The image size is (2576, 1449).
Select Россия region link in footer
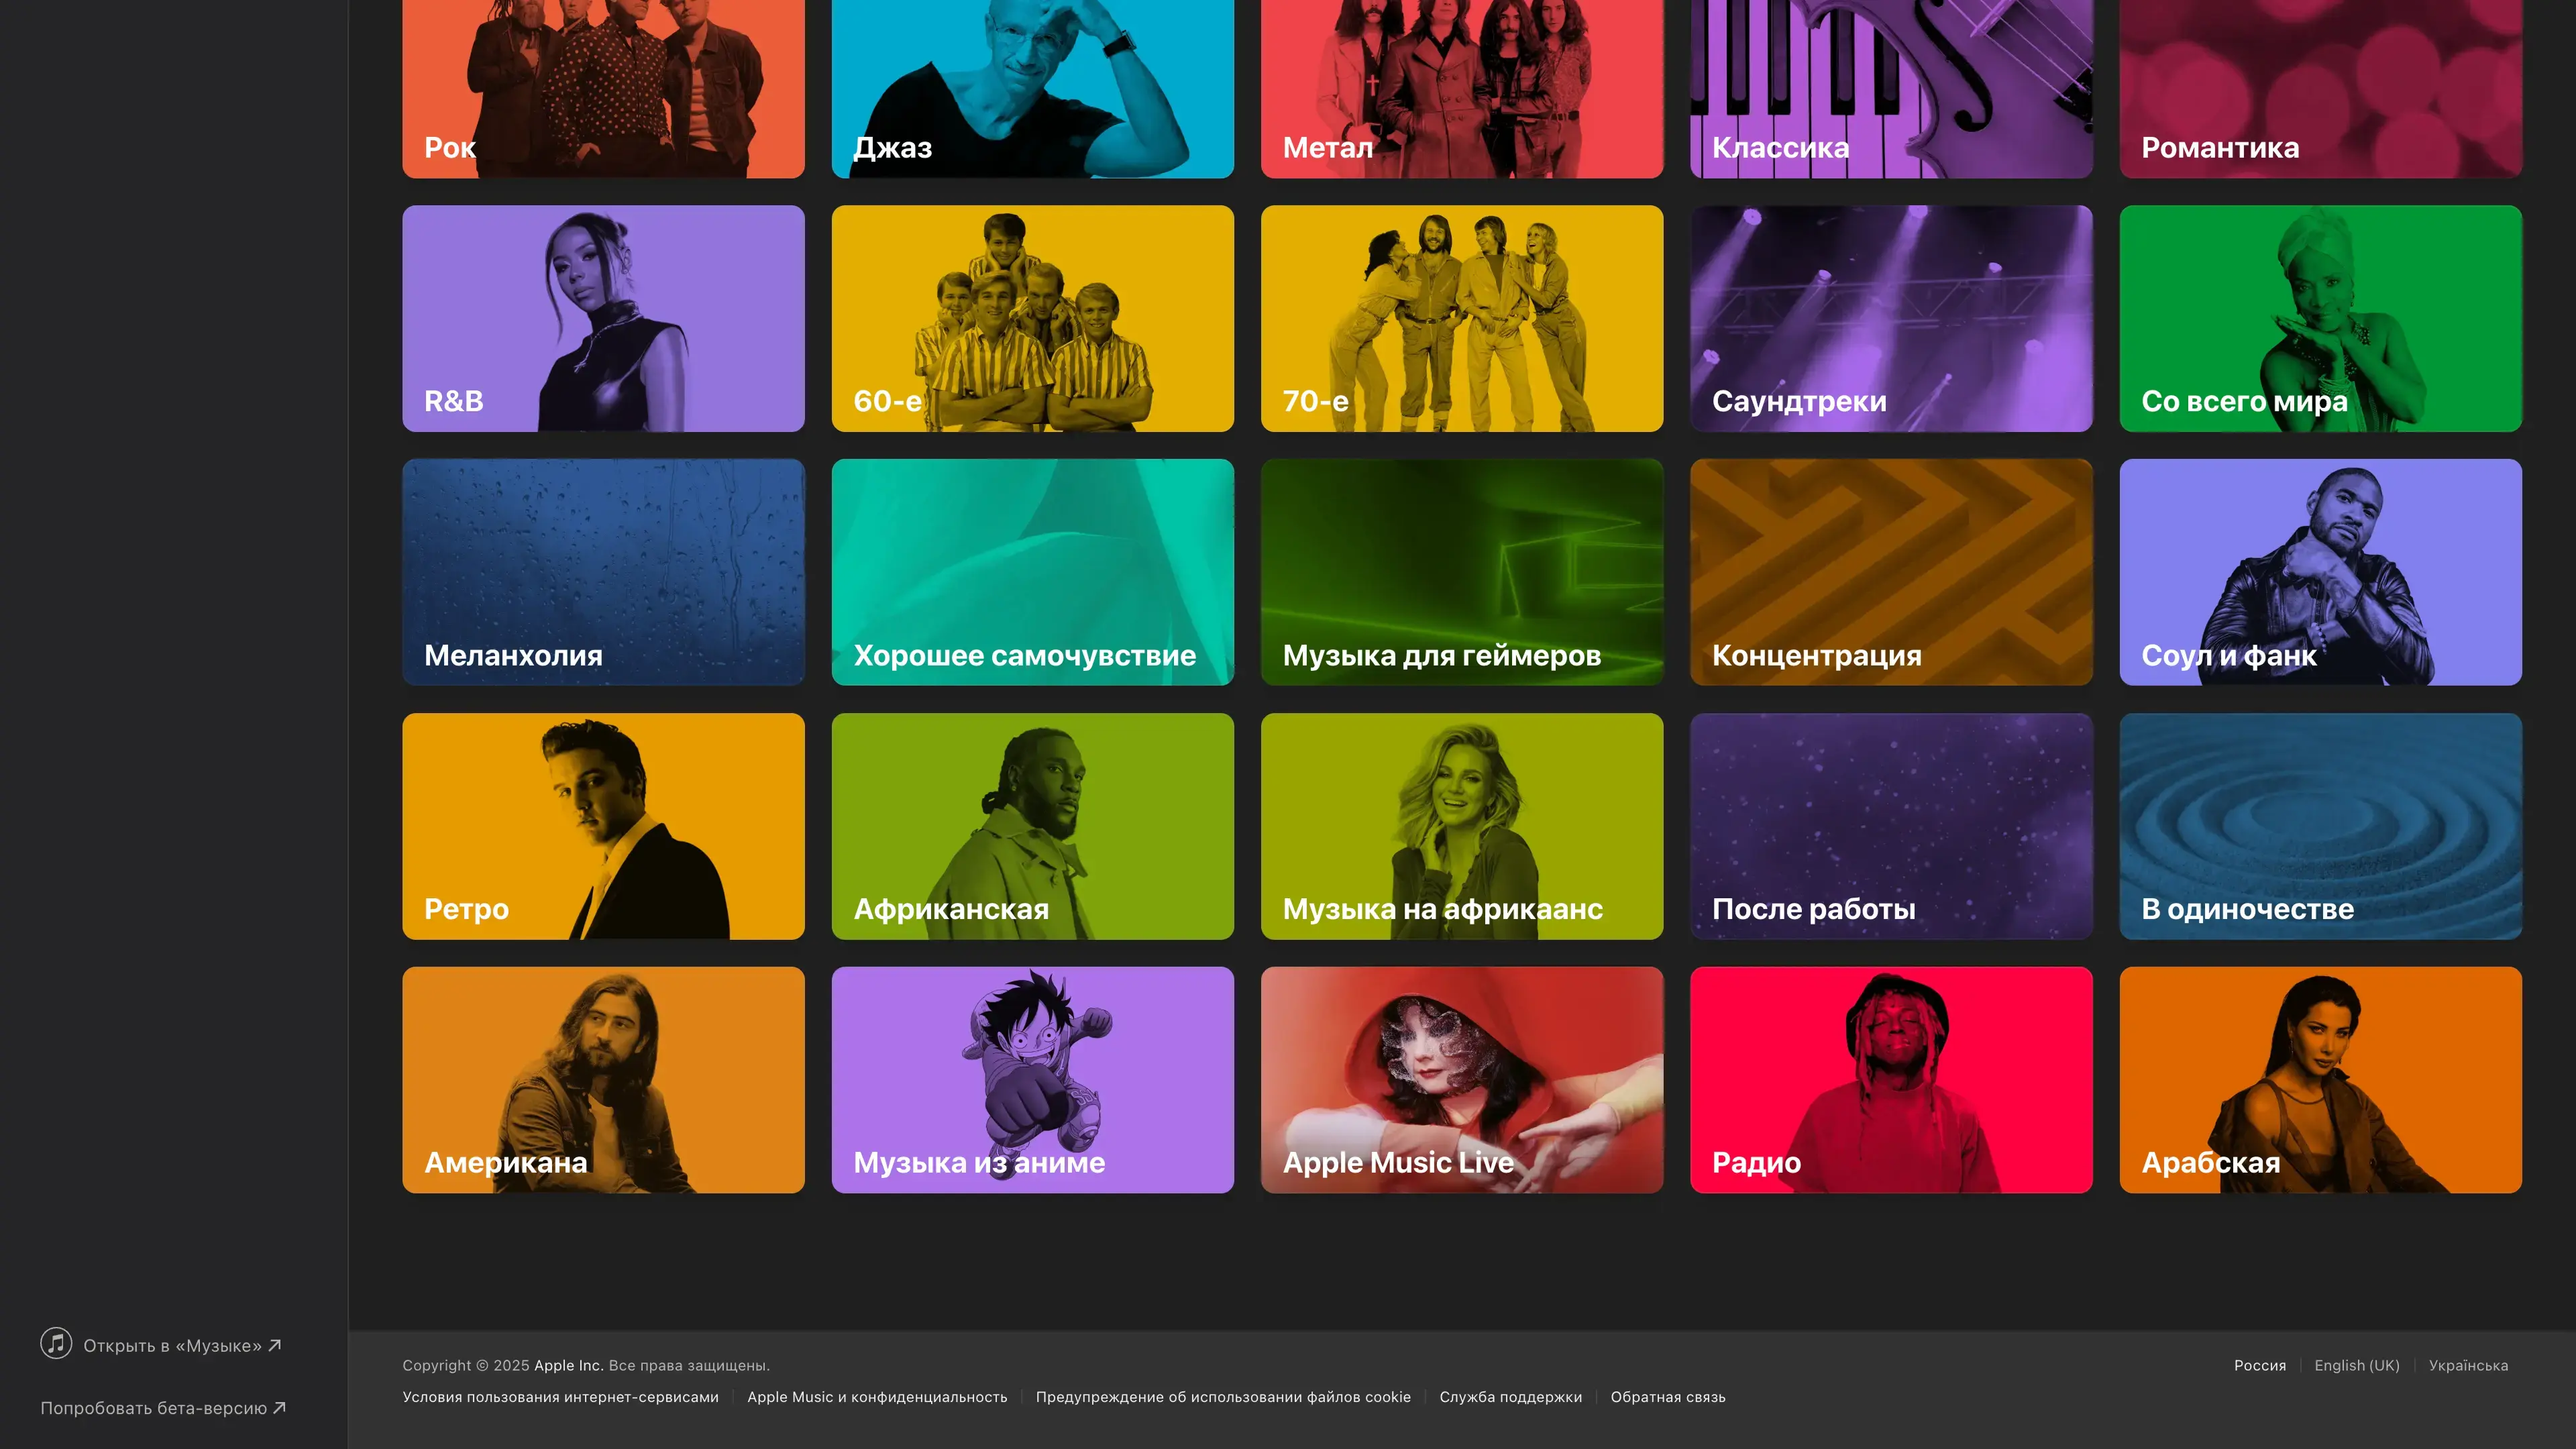point(2259,1365)
